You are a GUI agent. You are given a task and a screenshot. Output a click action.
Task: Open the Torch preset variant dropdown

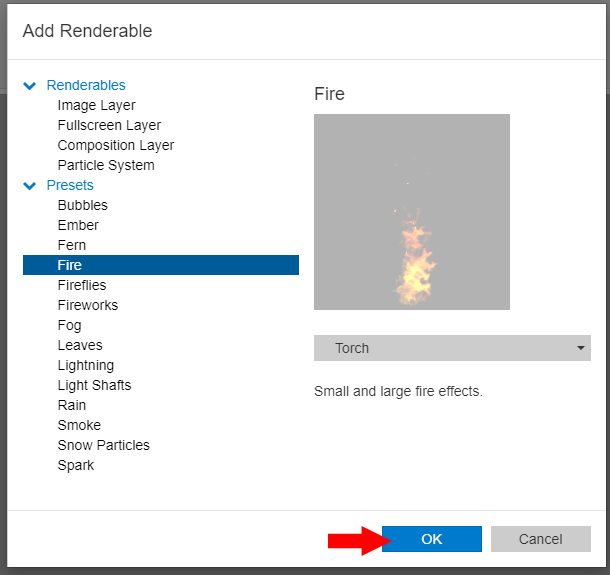(x=452, y=348)
